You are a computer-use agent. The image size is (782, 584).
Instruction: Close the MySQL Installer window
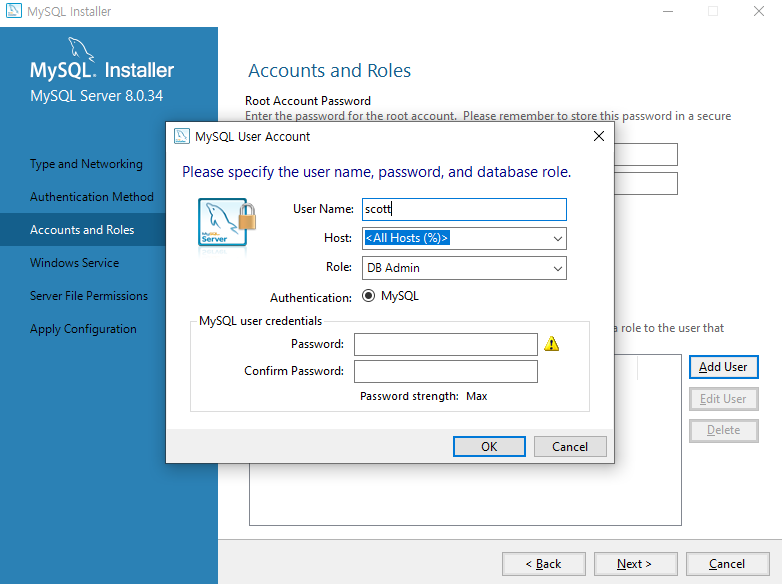pyautogui.click(x=759, y=11)
